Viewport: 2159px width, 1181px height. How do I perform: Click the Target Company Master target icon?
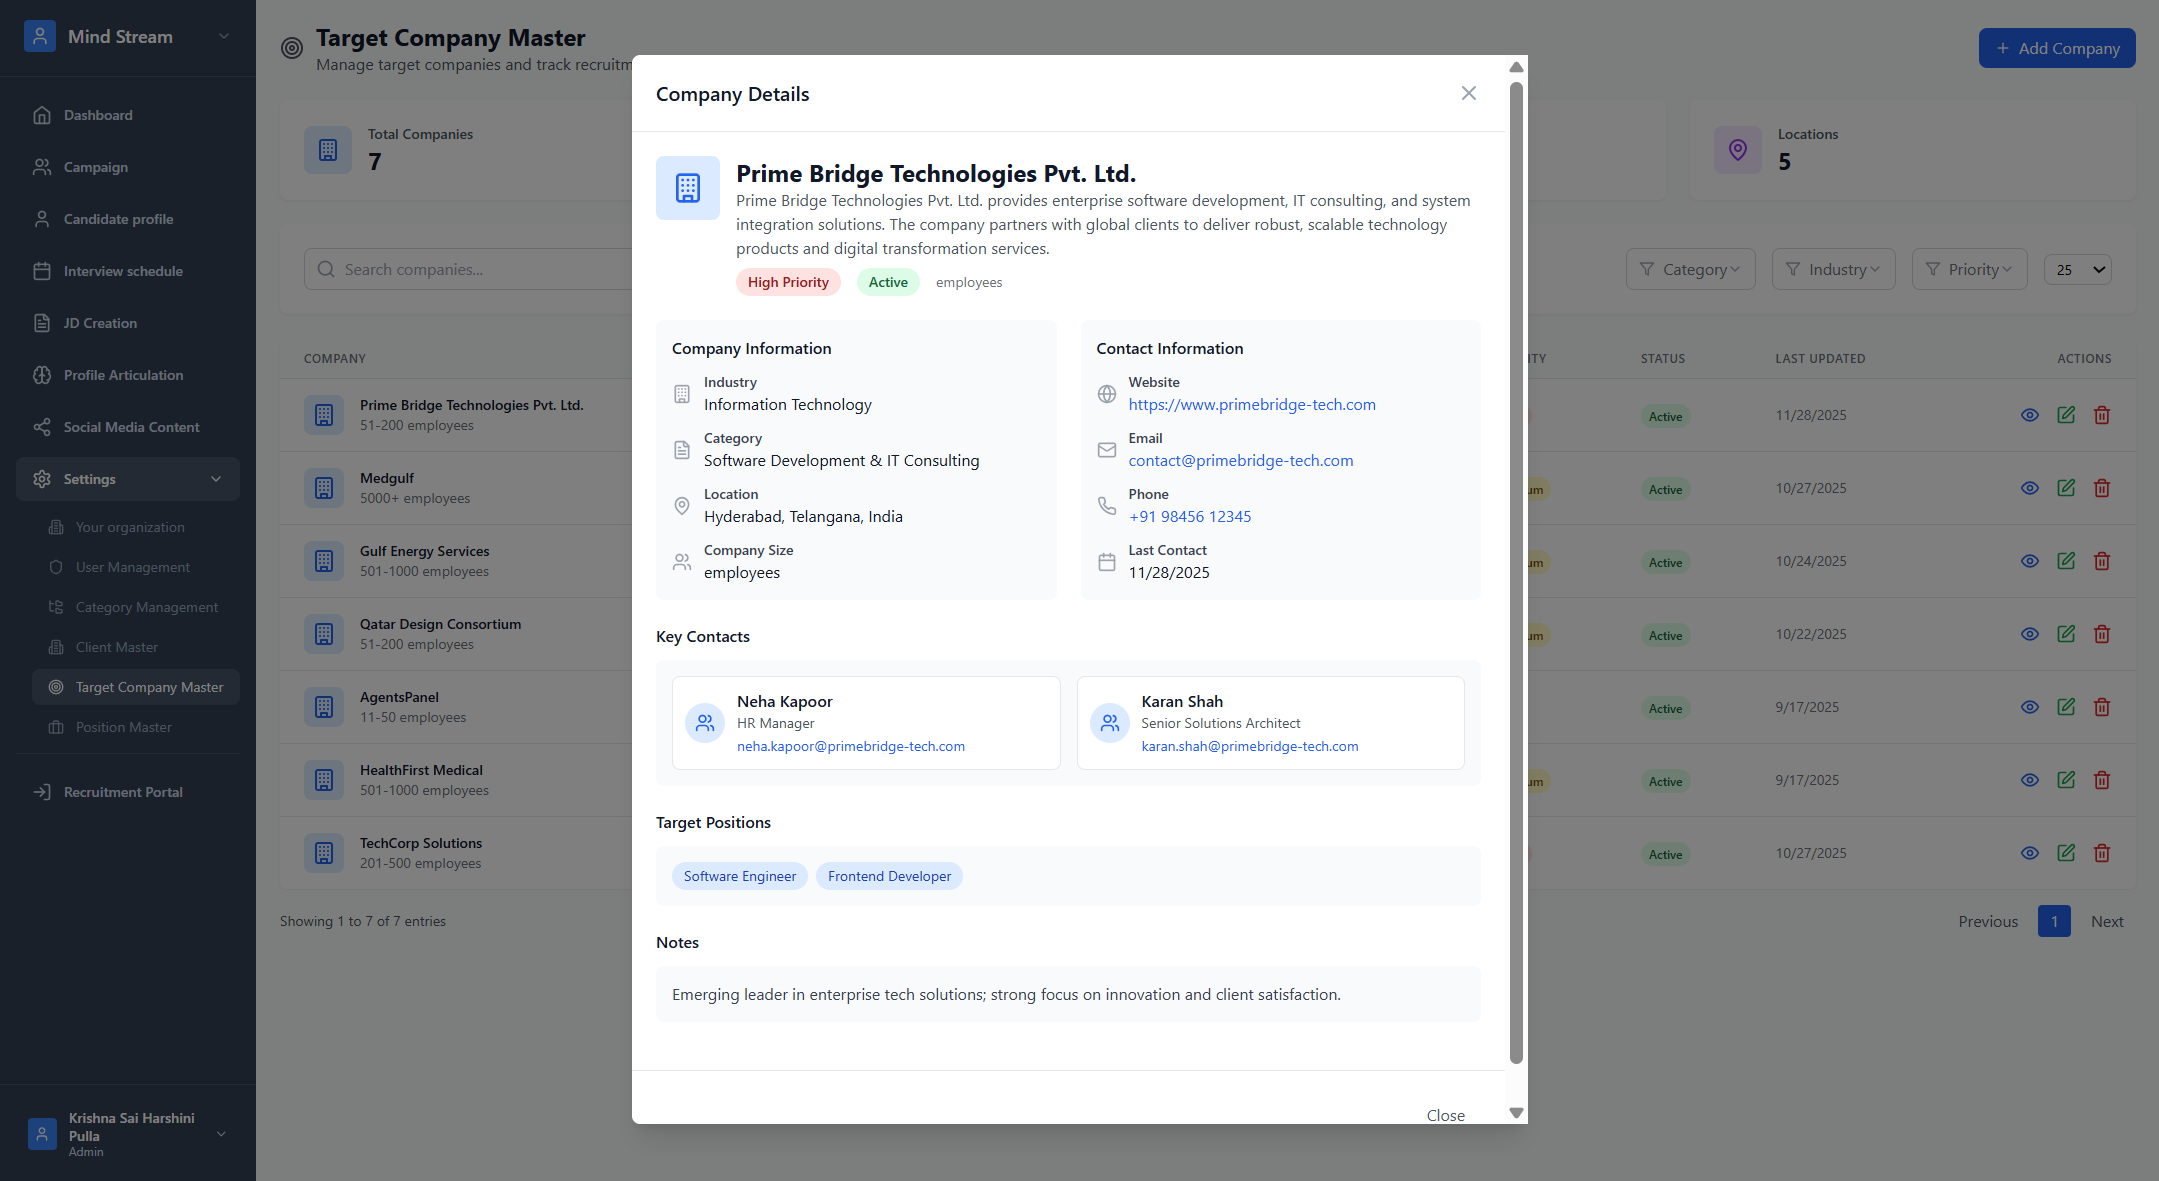click(x=292, y=48)
